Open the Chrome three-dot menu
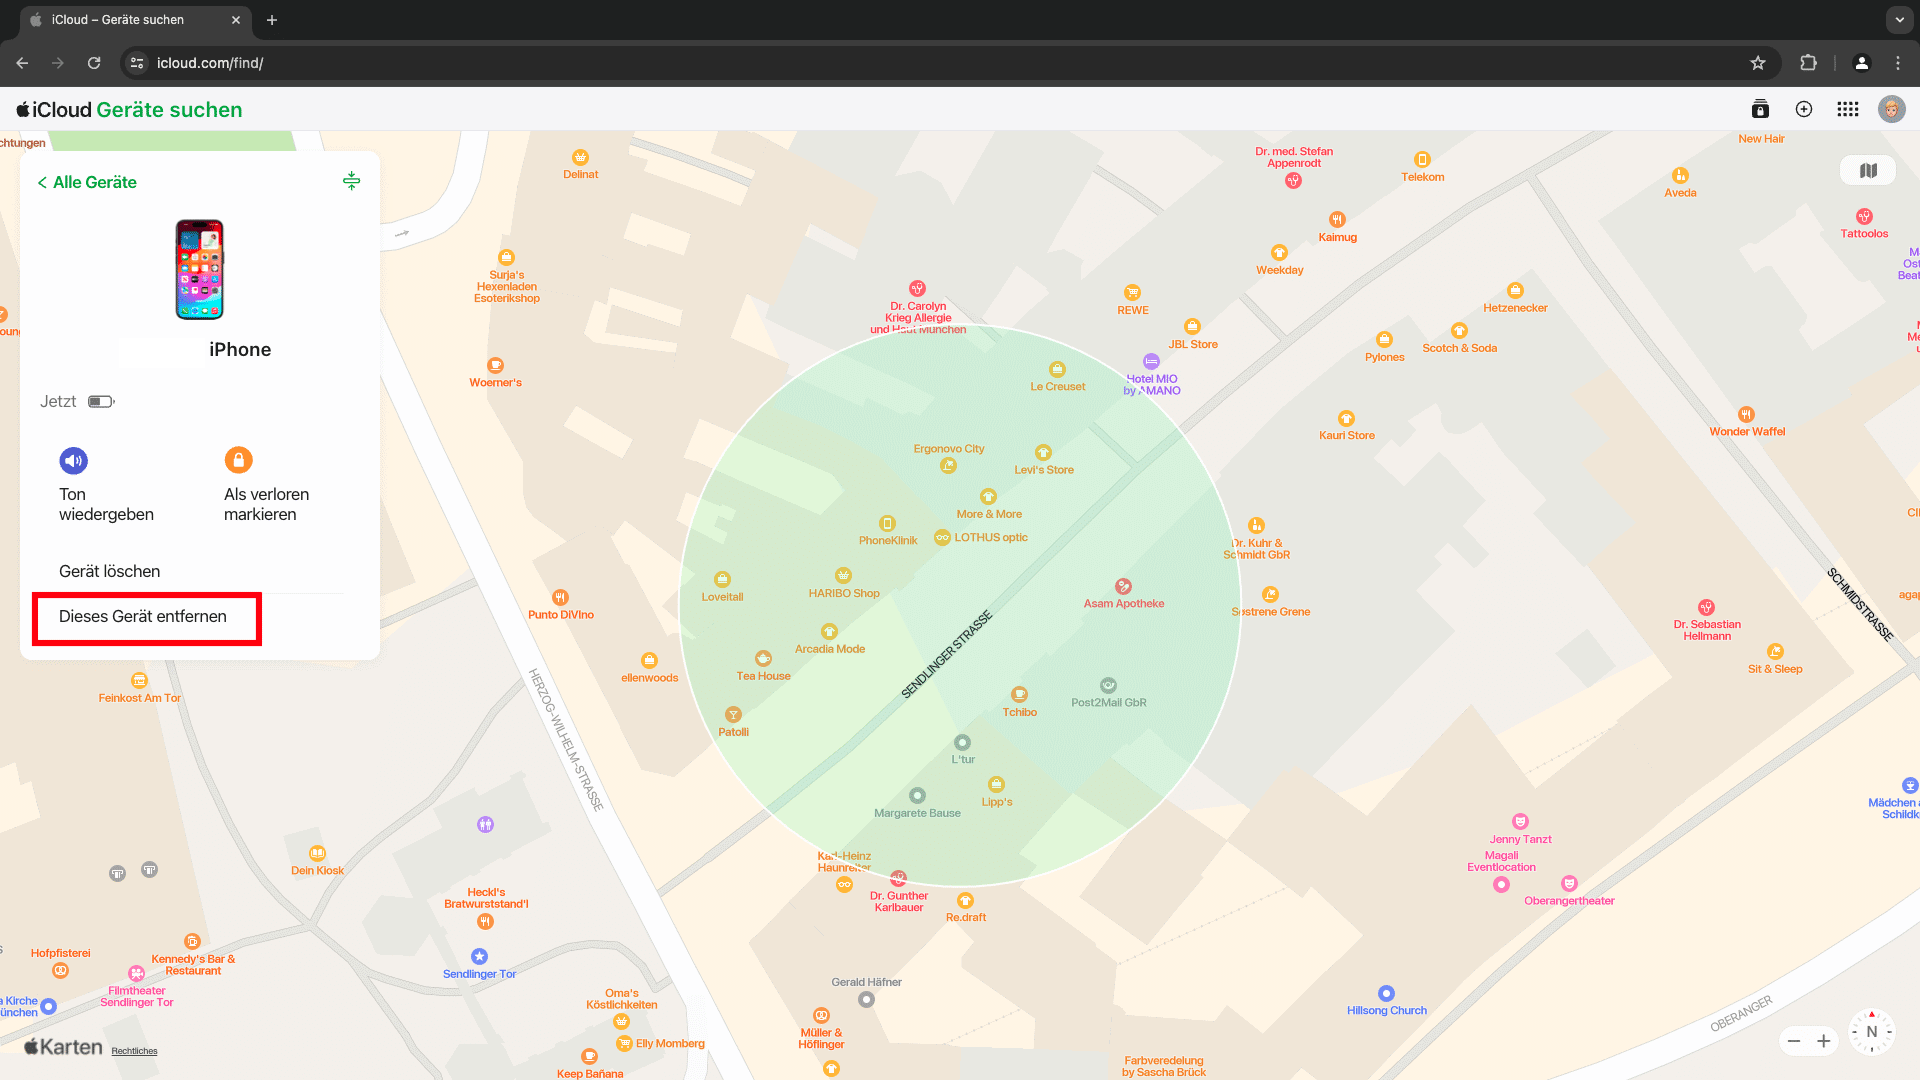 (1897, 63)
